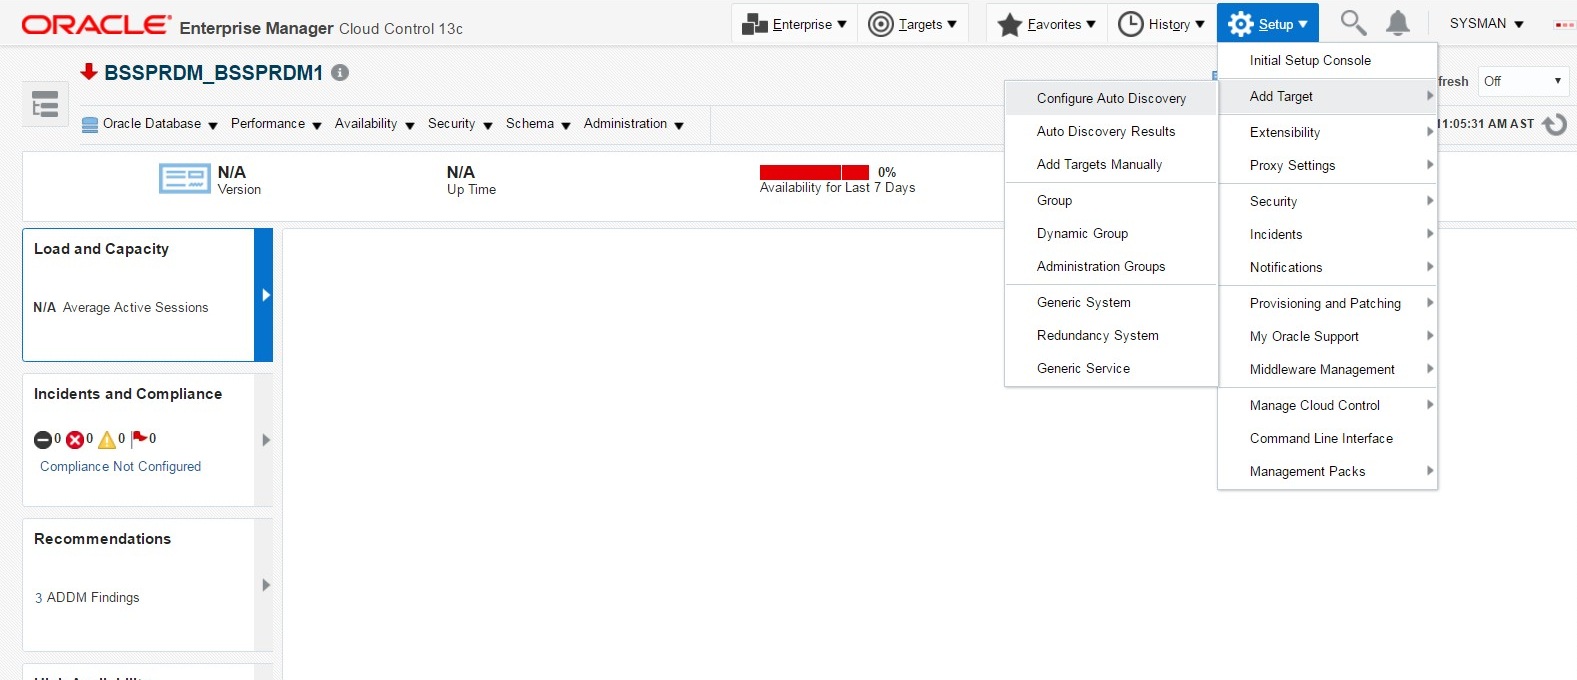Viewport: 1577px width, 680px height.
Task: Open the Enterprise menu
Action: click(x=795, y=24)
